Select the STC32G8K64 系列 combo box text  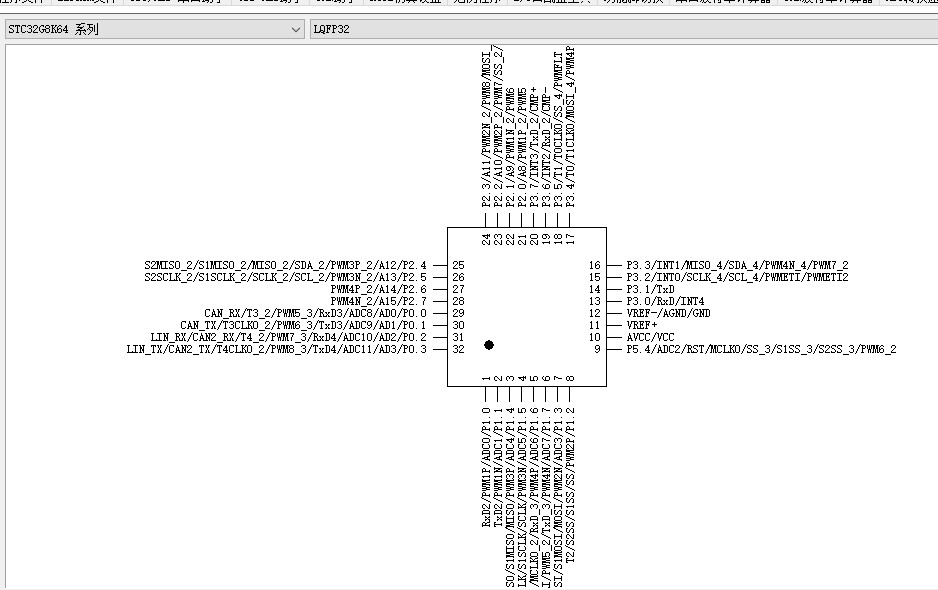(x=53, y=29)
